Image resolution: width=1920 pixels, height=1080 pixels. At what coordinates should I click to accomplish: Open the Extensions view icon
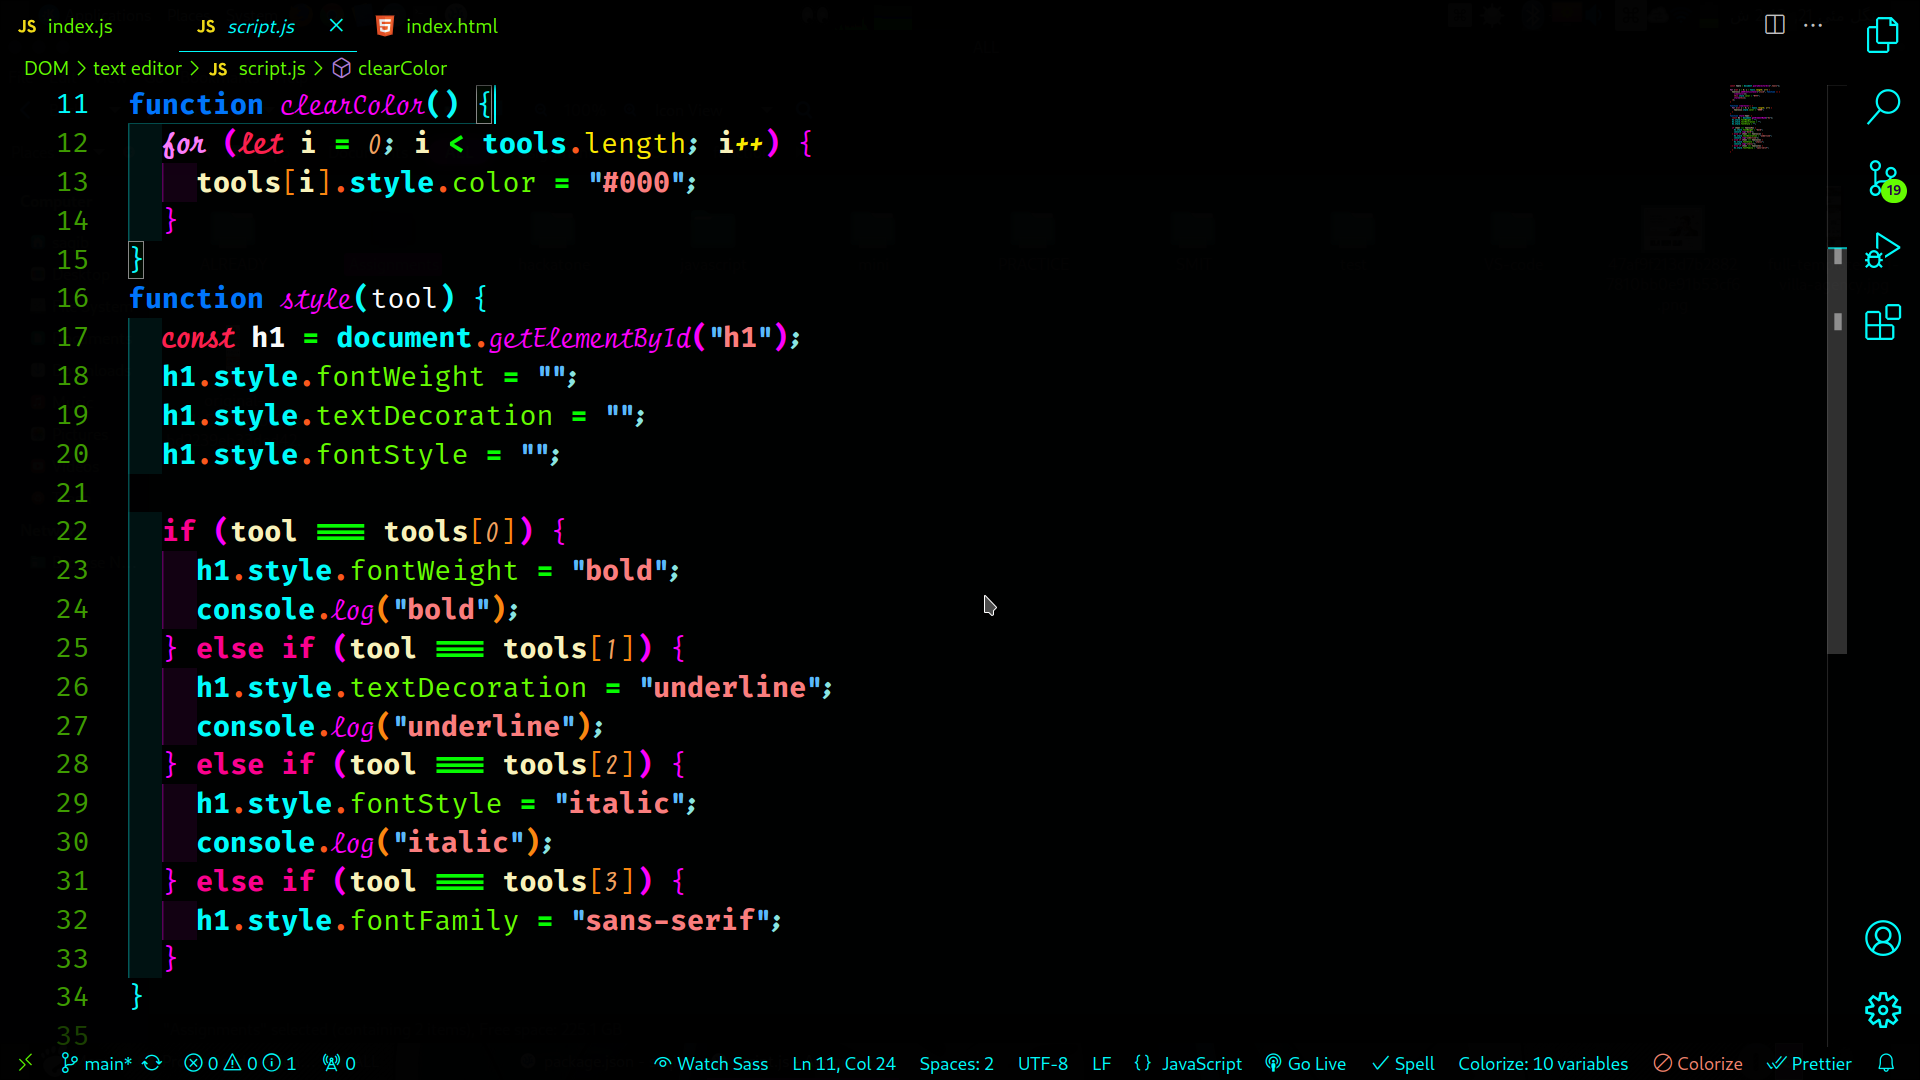[x=1882, y=323]
